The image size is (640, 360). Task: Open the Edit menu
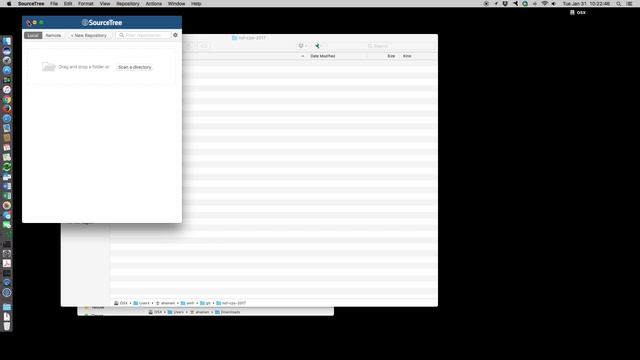(x=68, y=4)
